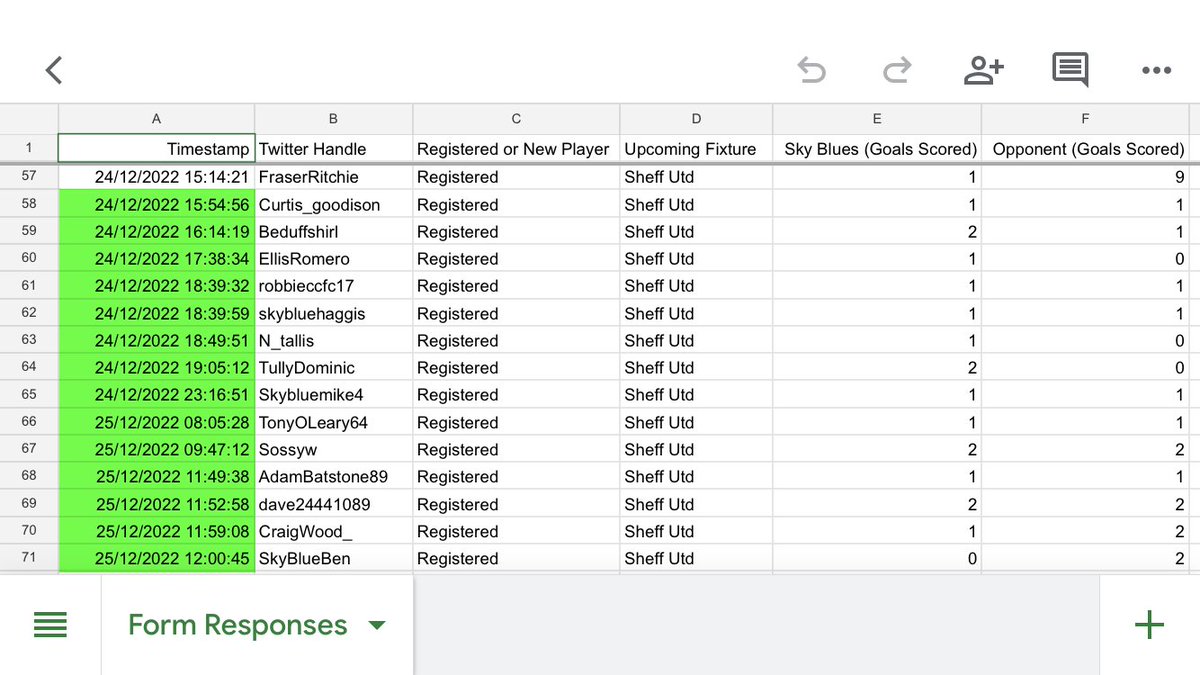Screen dimensions: 1200x675
Task: Select row 71 header number
Action: pos(29,558)
